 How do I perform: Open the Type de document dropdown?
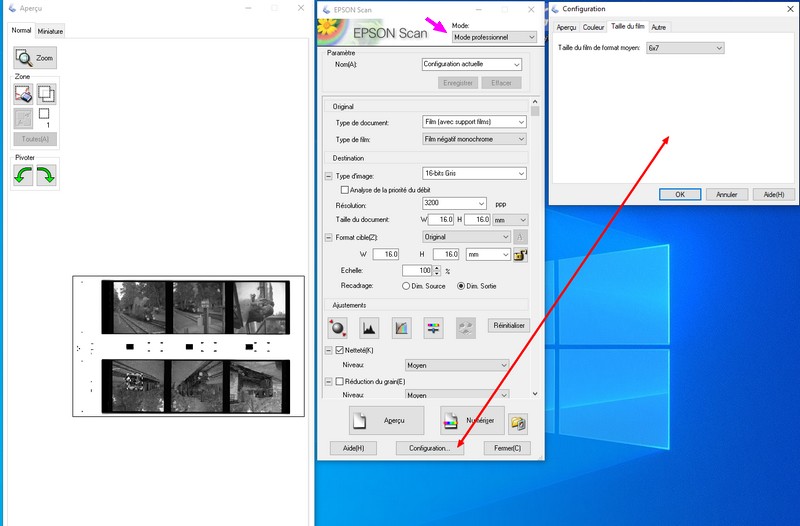click(474, 122)
